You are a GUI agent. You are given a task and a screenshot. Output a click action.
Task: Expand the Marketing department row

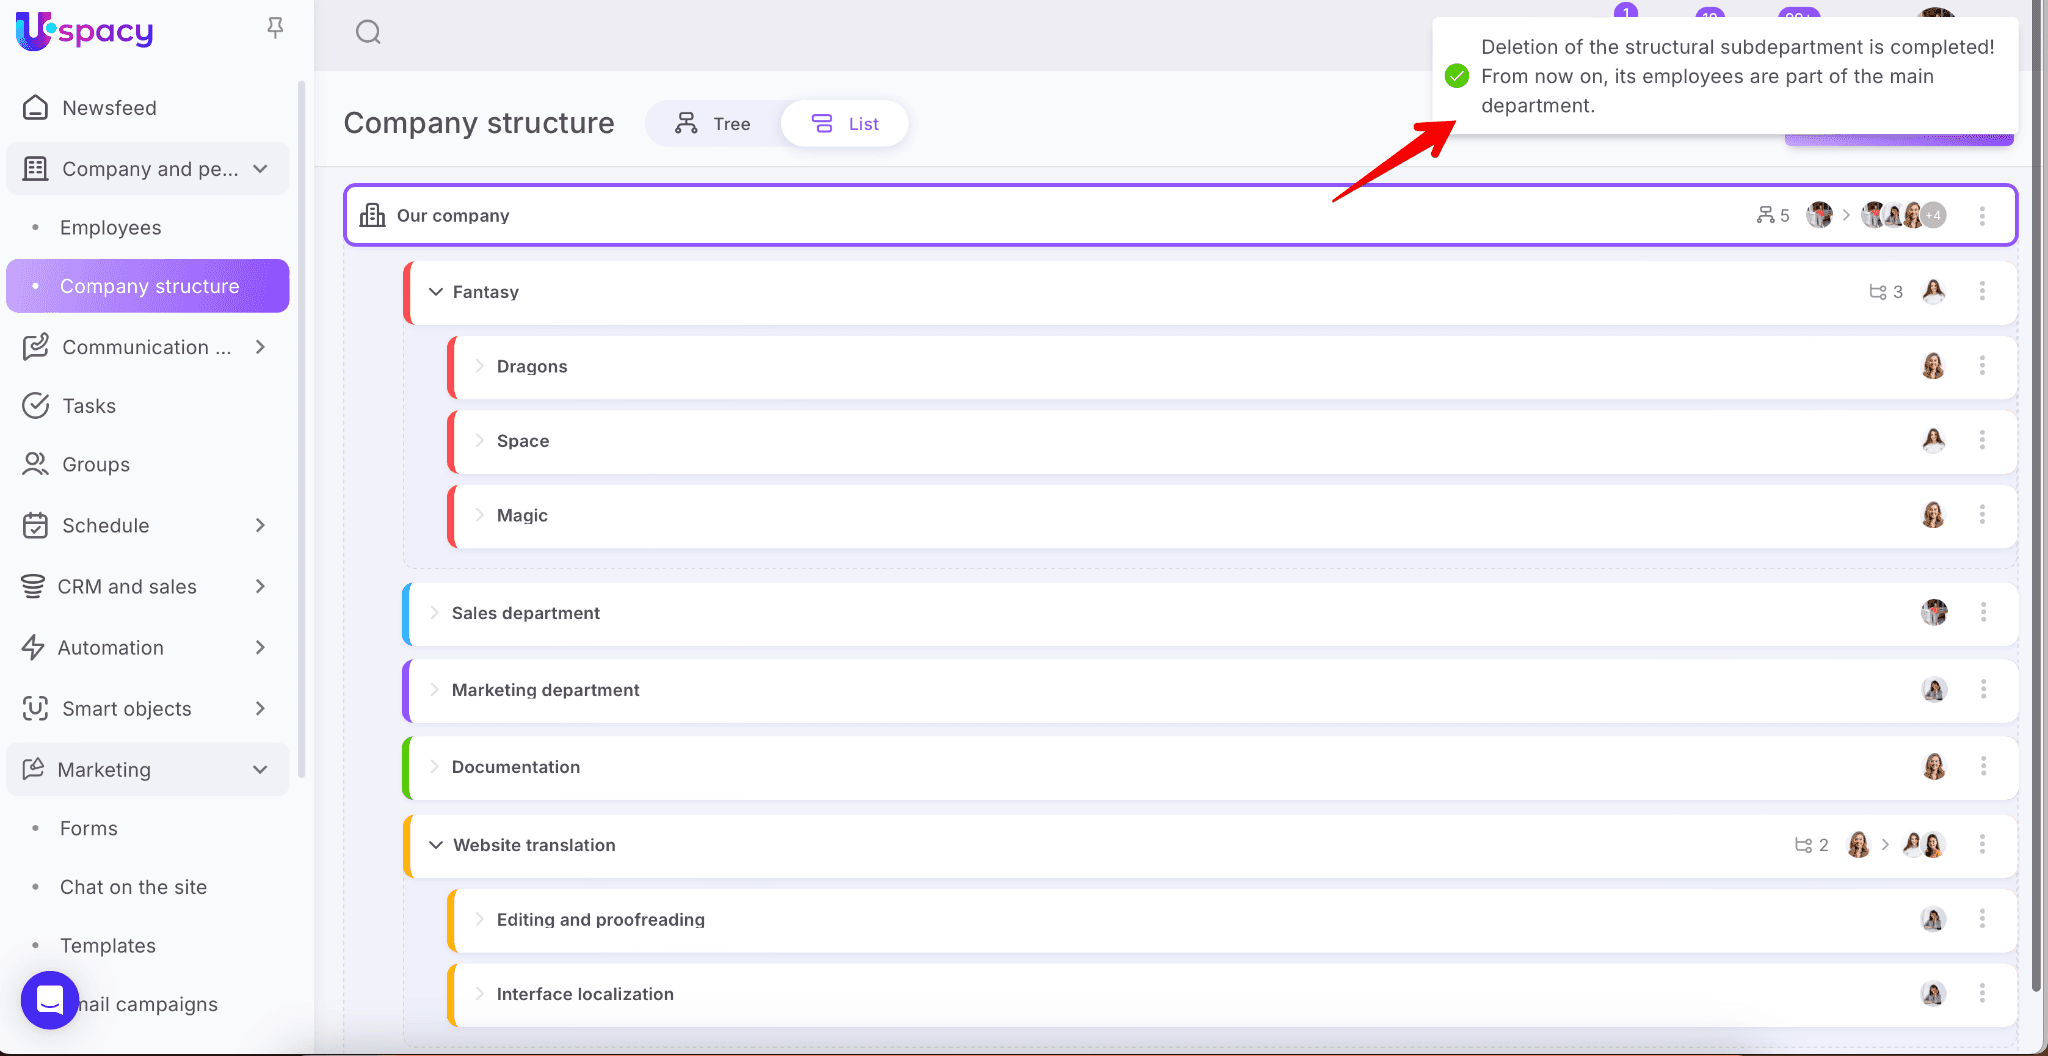pyautogui.click(x=435, y=690)
